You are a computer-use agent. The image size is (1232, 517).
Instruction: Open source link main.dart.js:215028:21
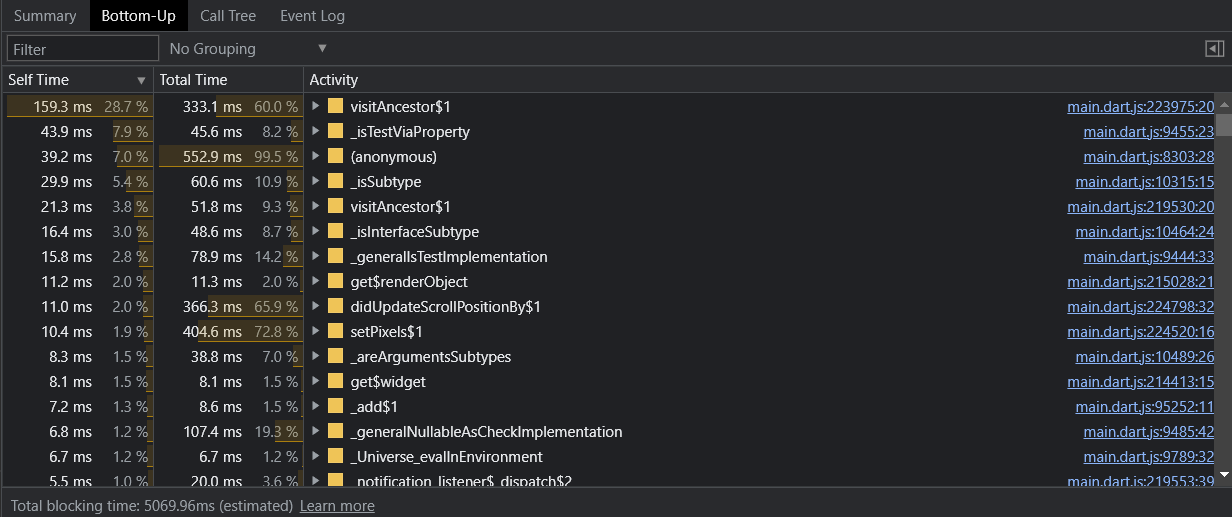point(1140,281)
